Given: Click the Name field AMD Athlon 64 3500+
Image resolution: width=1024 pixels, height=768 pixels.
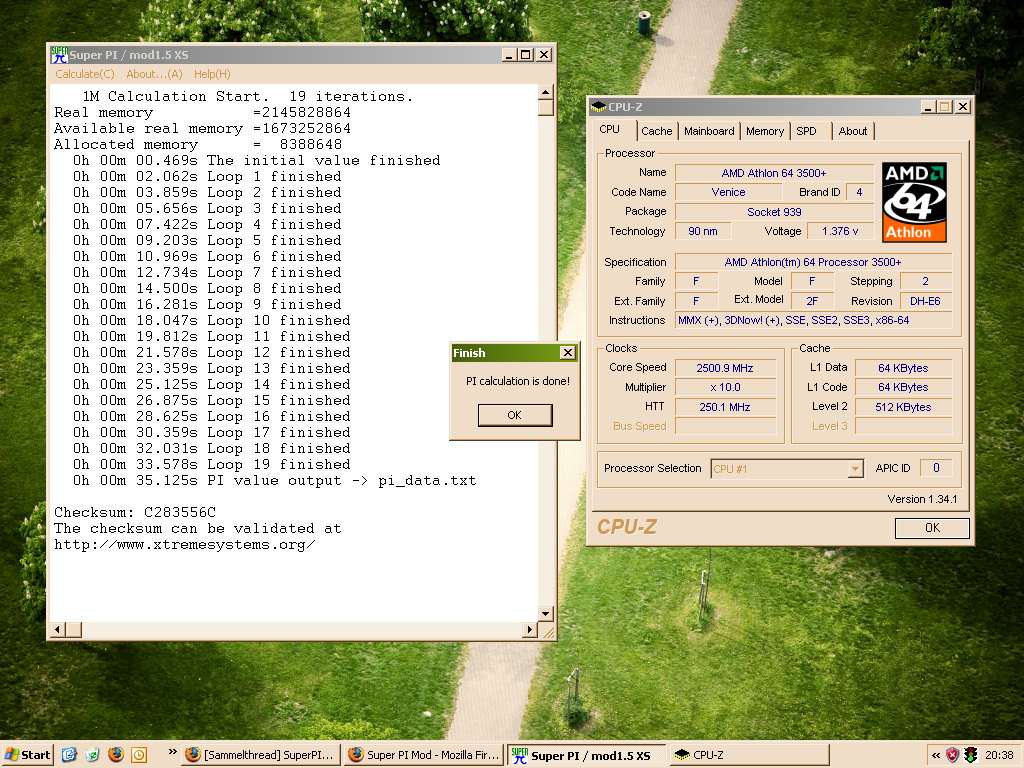Looking at the screenshot, I should pyautogui.click(x=774, y=173).
